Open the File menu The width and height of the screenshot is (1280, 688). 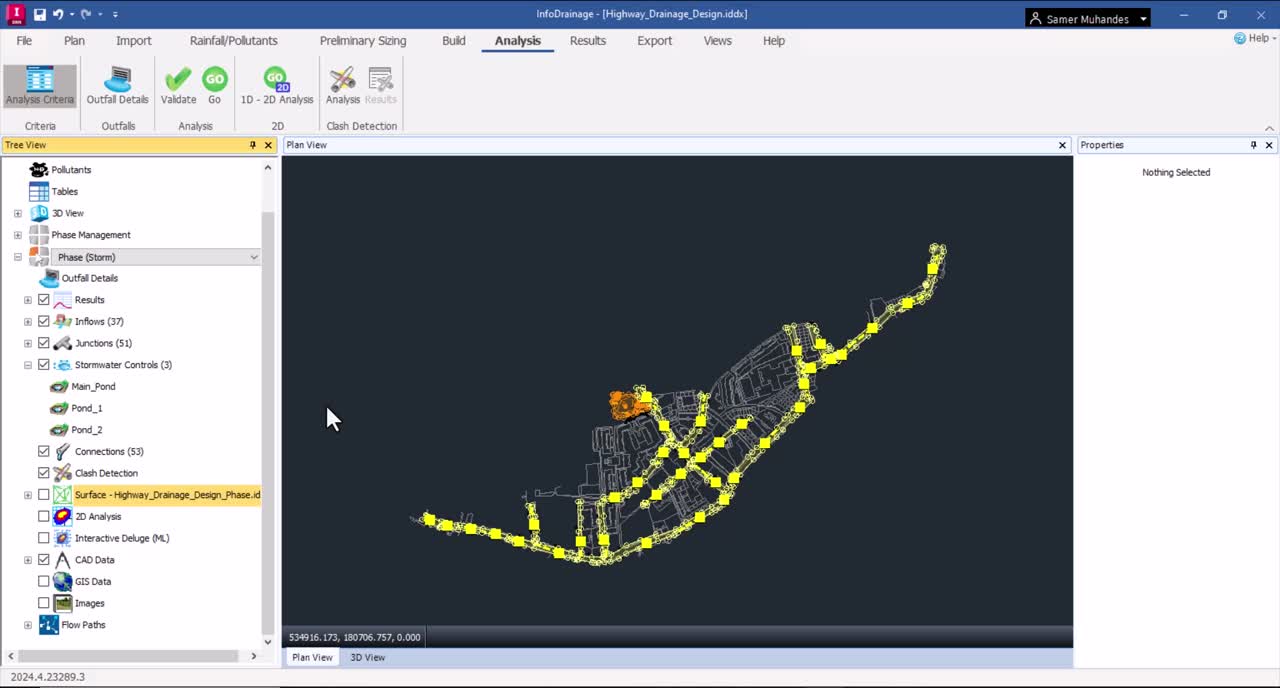click(x=24, y=41)
